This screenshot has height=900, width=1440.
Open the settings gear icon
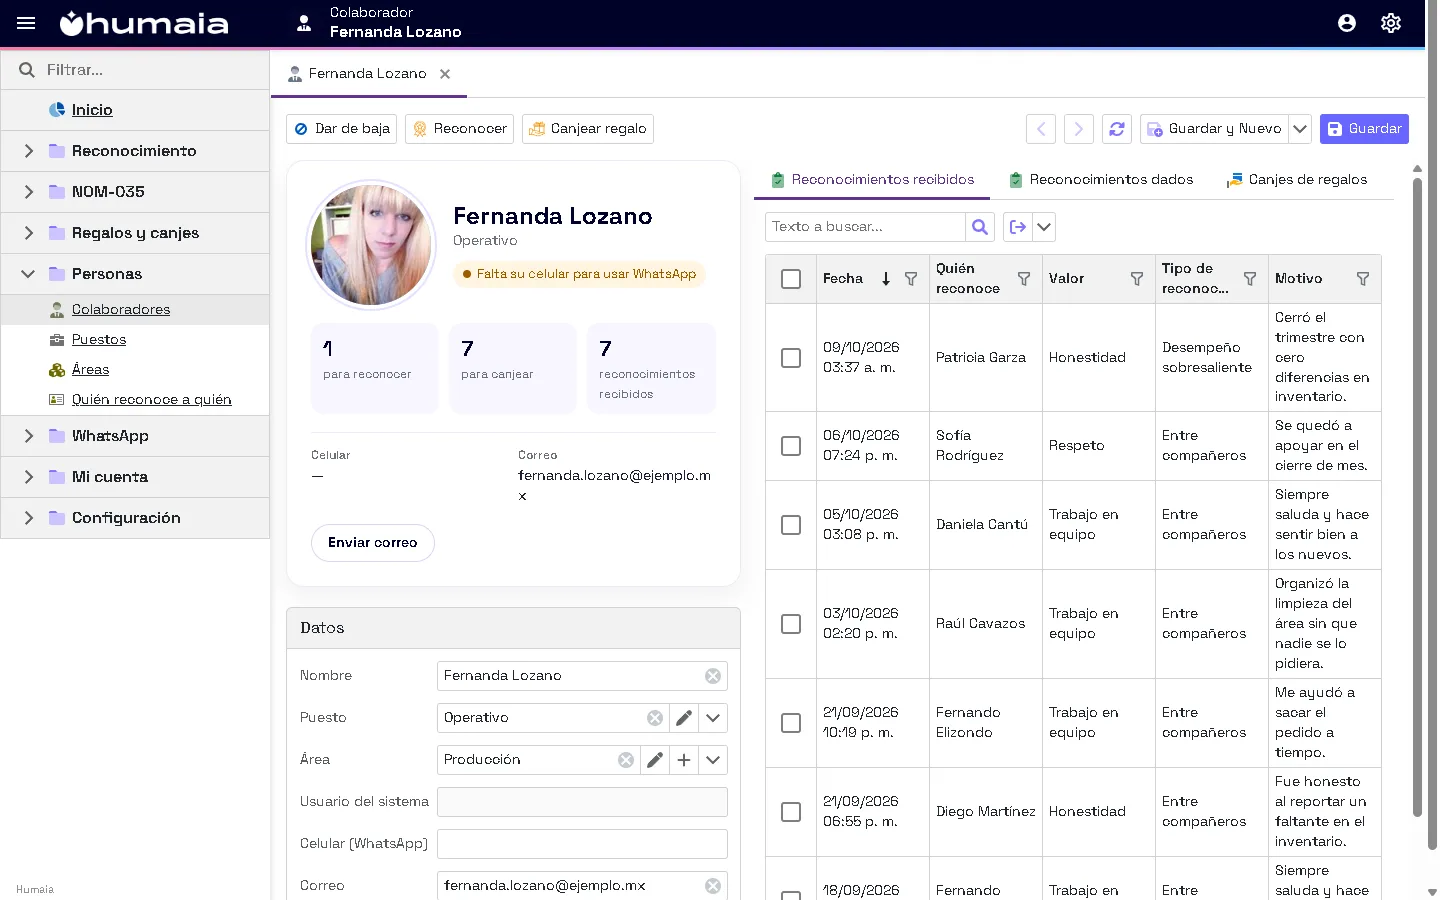[1391, 23]
